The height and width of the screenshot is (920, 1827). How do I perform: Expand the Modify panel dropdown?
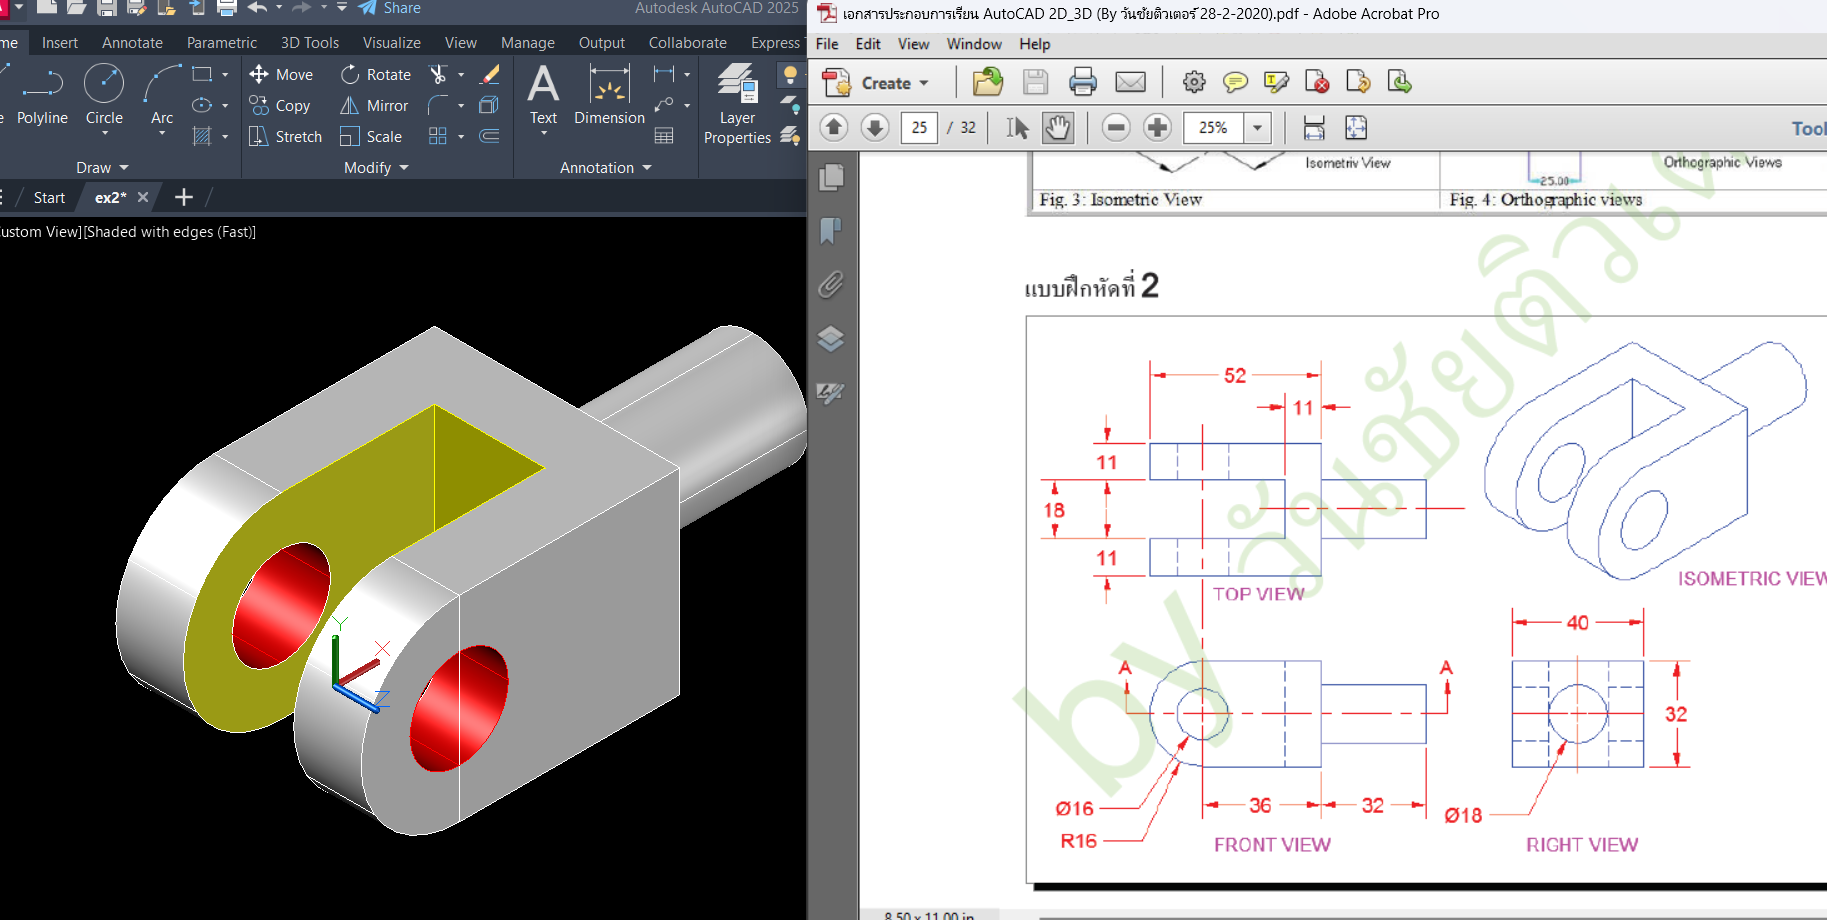click(x=376, y=168)
